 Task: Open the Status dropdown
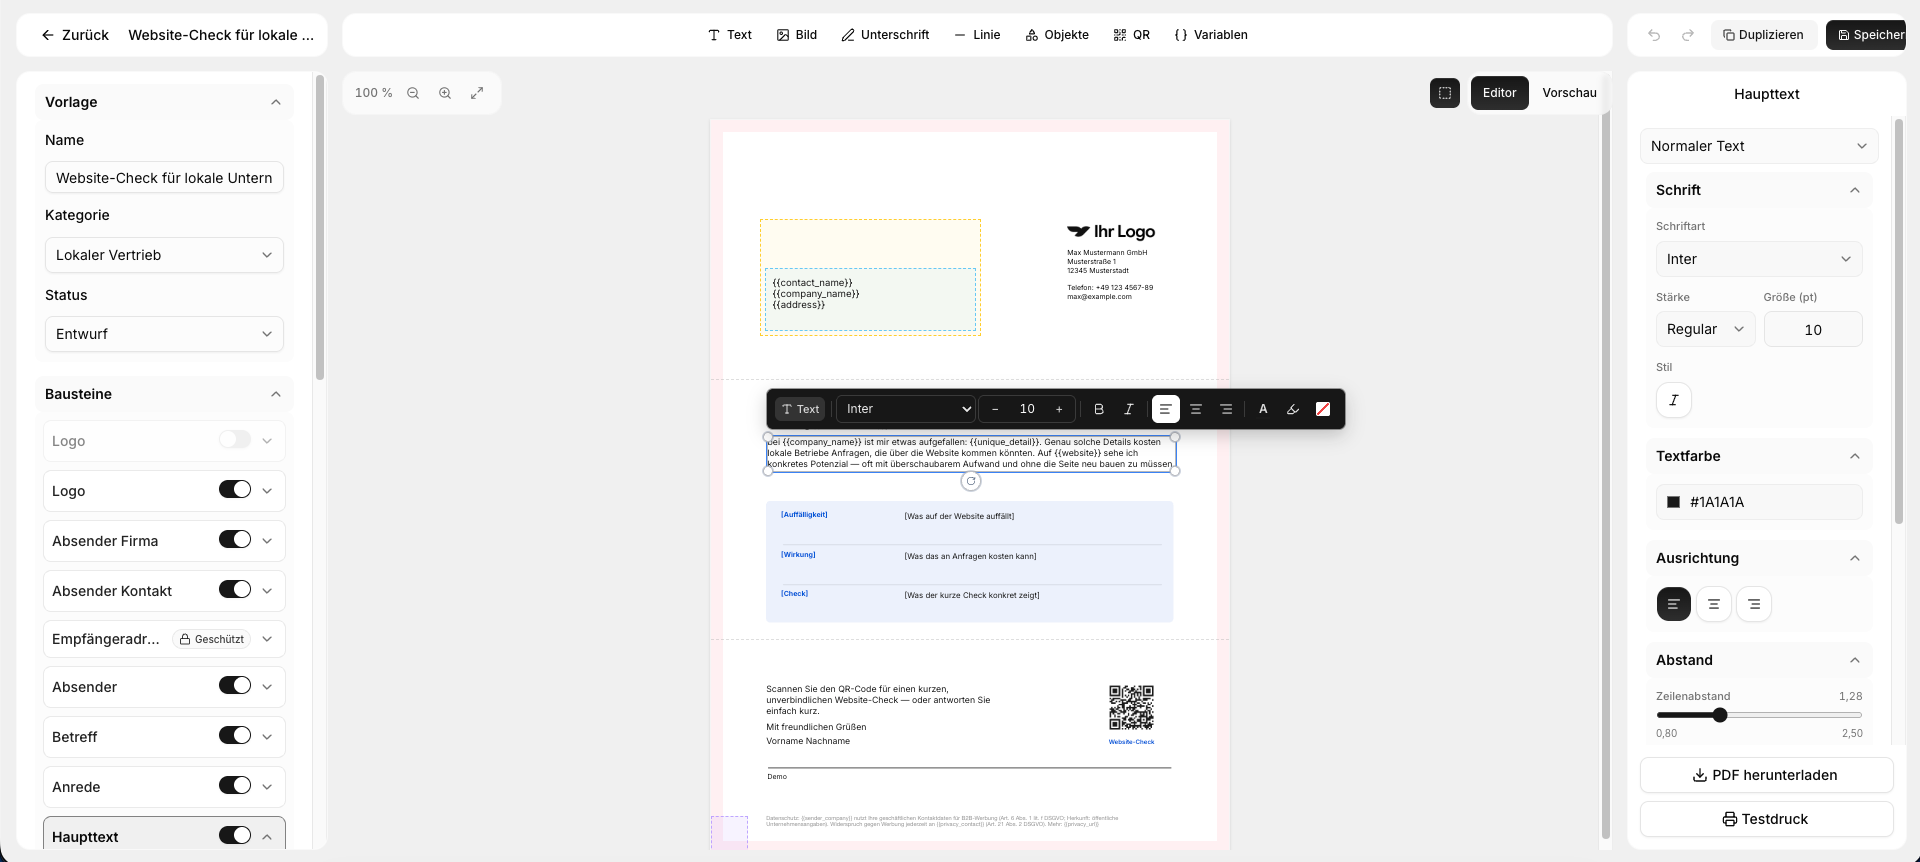coord(164,334)
